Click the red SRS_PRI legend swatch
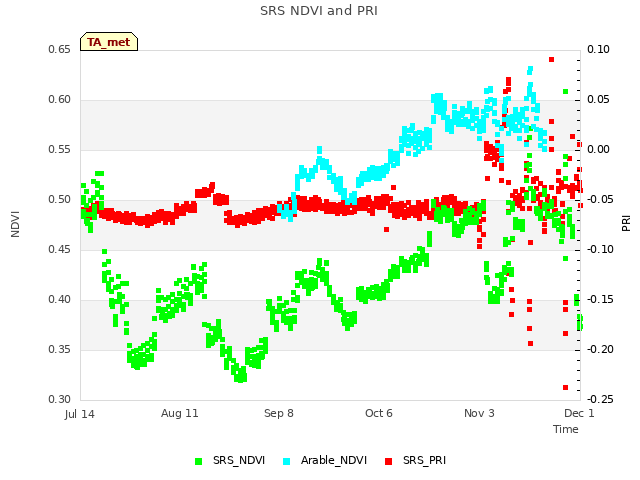Image resolution: width=640 pixels, height=480 pixels. (x=389, y=461)
